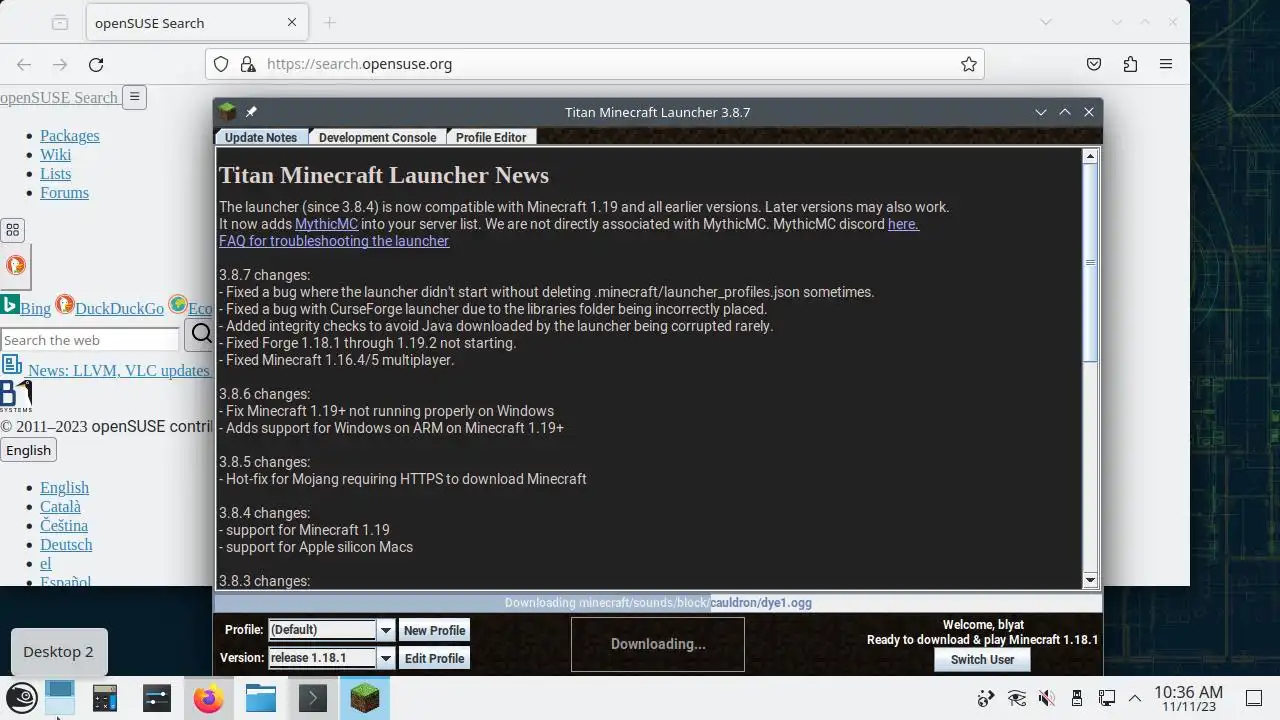Viewport: 1280px width, 720px height.
Task: Open the virtual desktop pager in taskbar
Action: 60,697
